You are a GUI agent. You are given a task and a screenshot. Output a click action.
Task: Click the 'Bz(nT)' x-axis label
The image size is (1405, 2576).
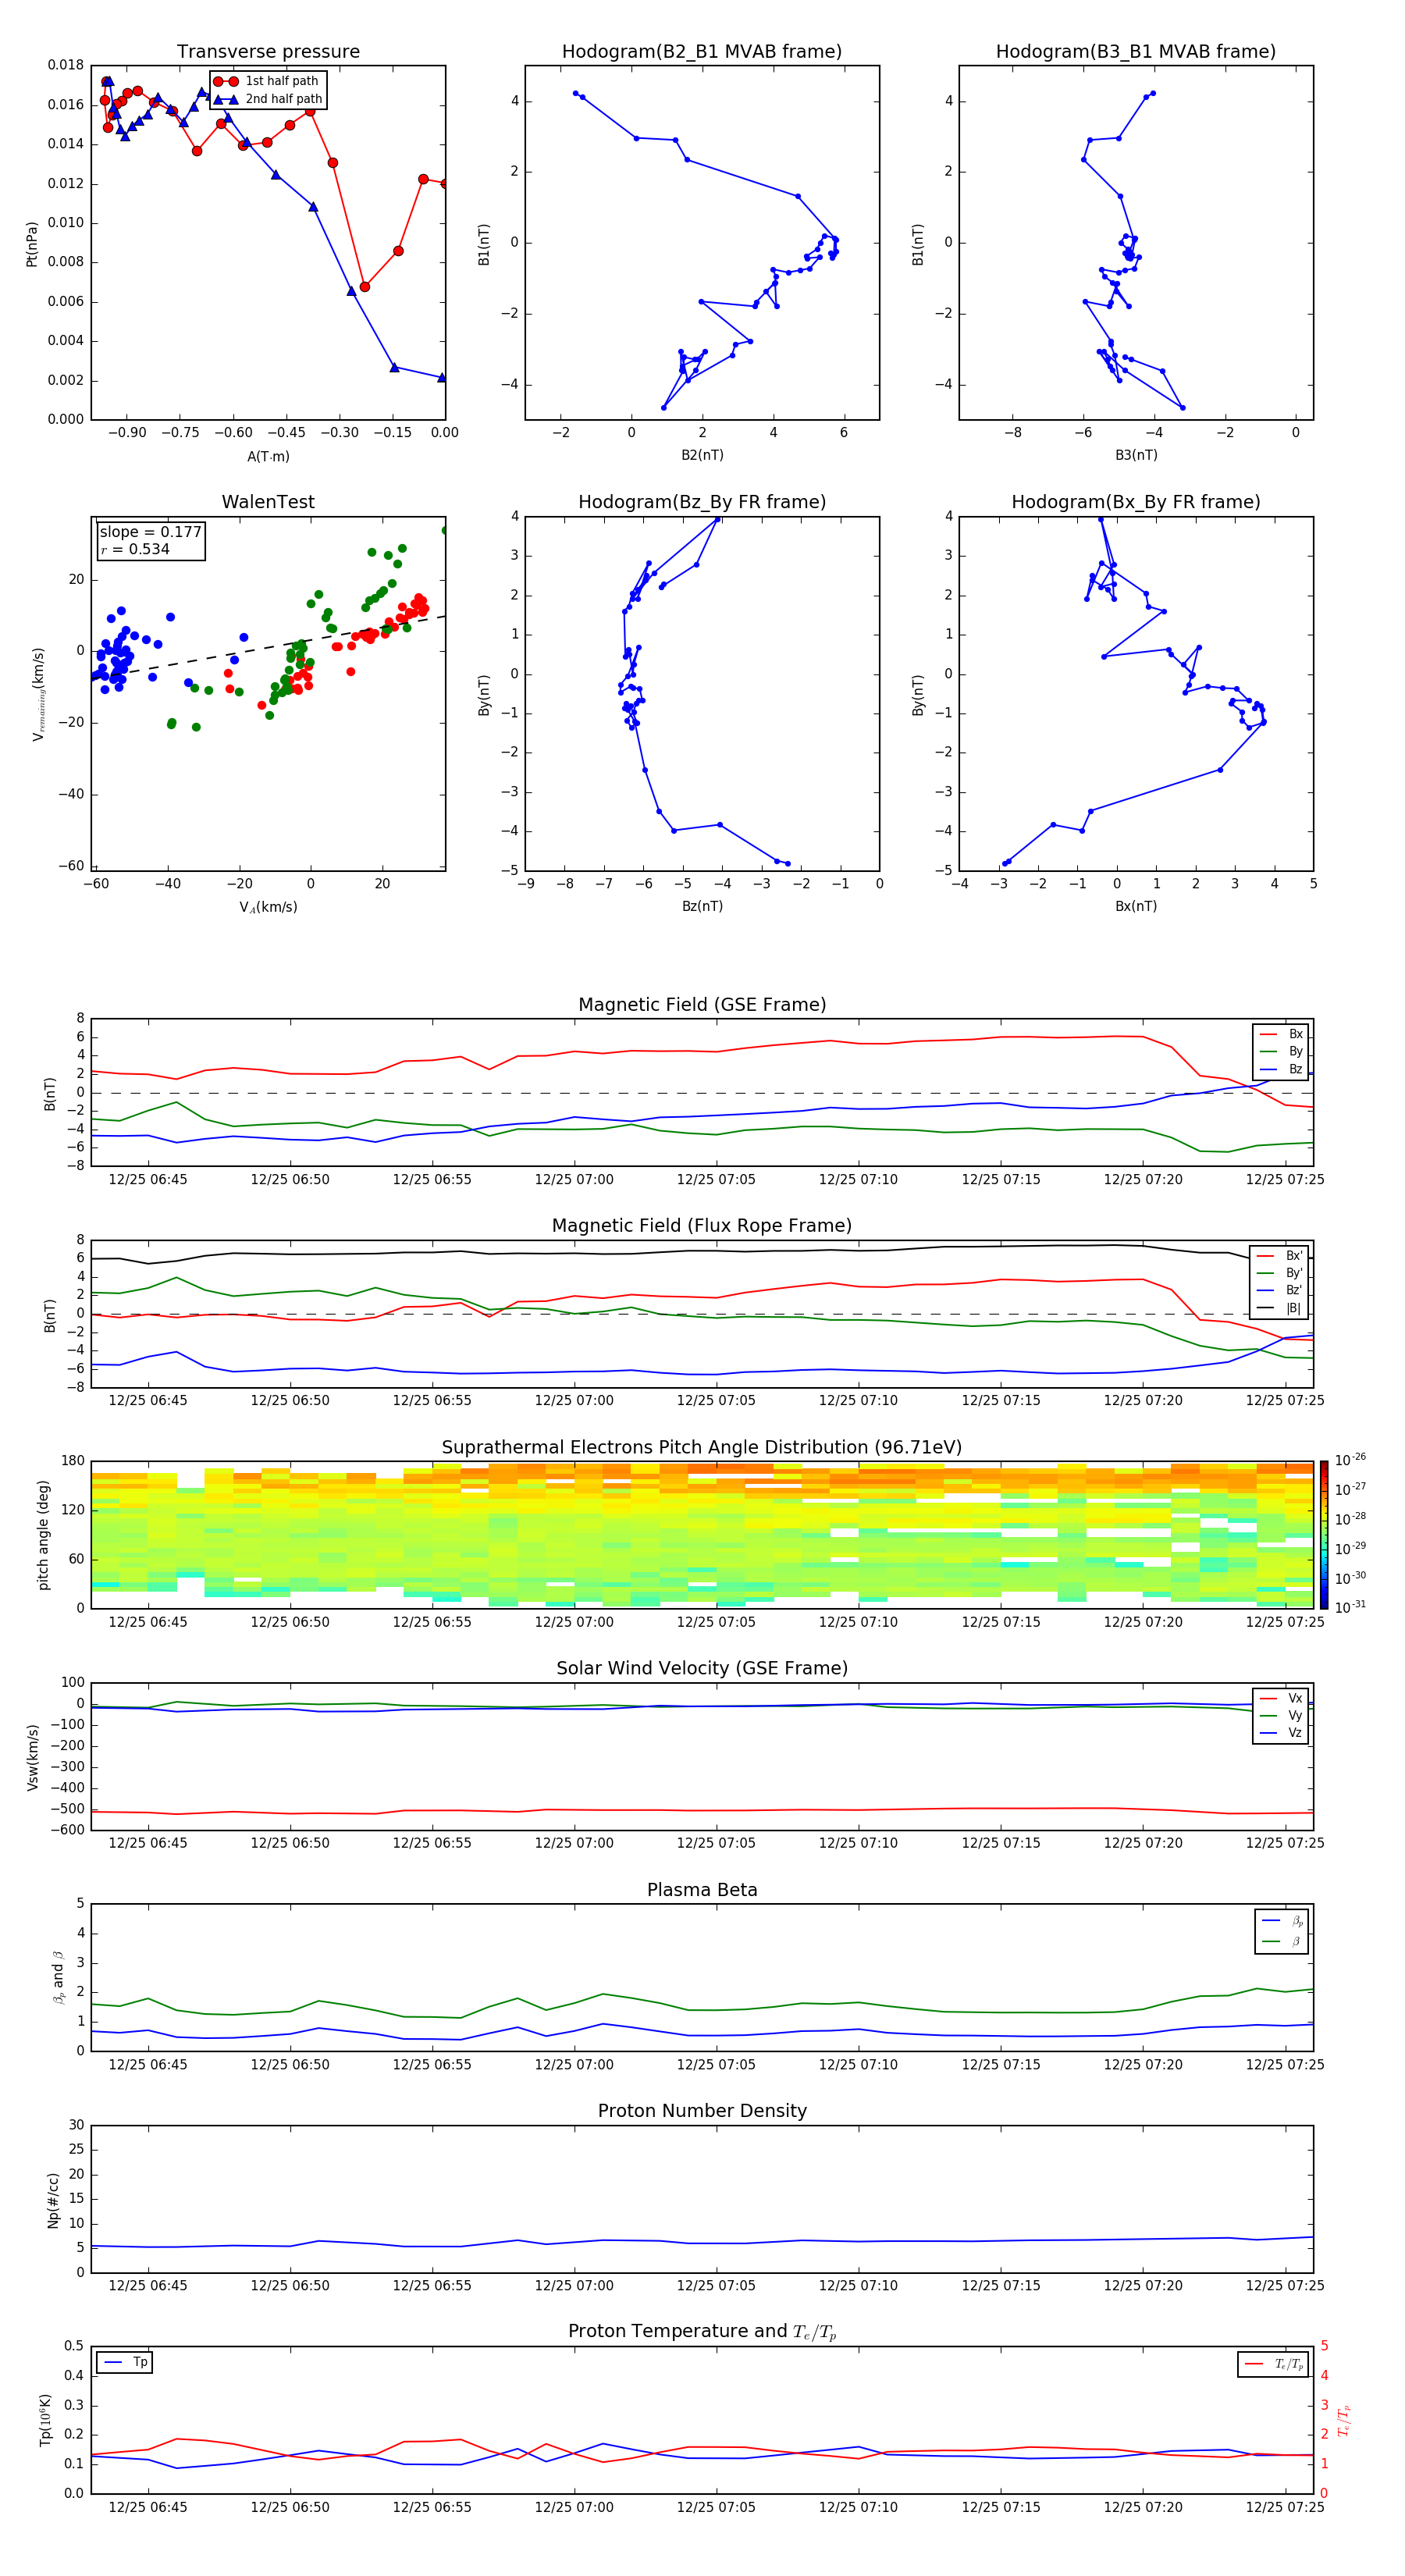(702, 906)
